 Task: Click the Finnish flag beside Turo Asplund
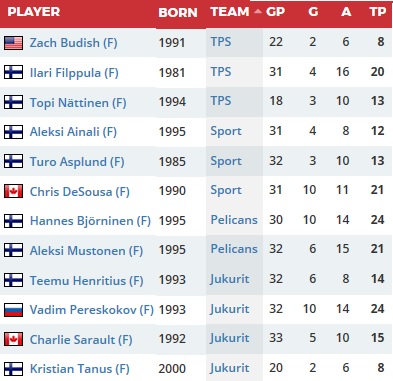(13, 161)
